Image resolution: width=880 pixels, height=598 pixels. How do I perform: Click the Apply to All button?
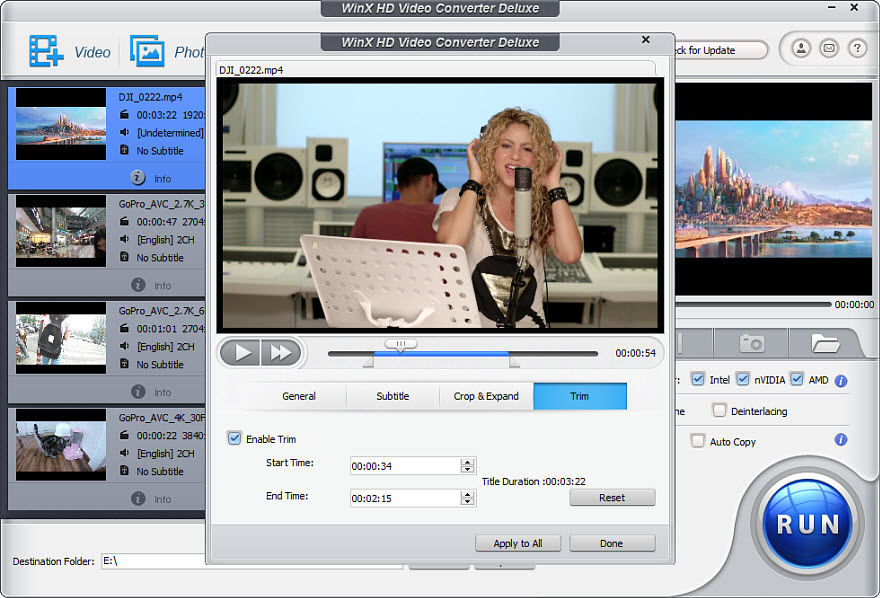coord(517,543)
